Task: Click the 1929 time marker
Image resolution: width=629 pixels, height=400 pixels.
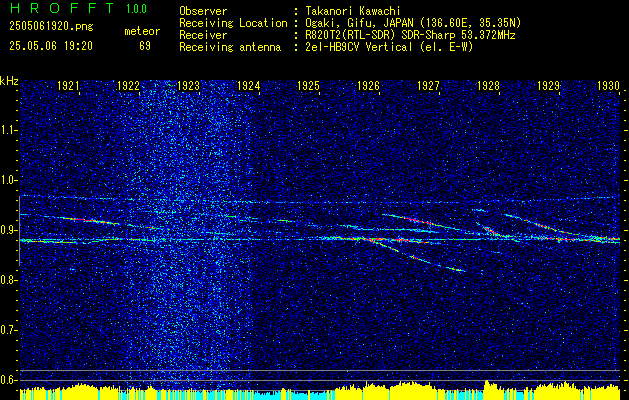Action: [x=548, y=86]
